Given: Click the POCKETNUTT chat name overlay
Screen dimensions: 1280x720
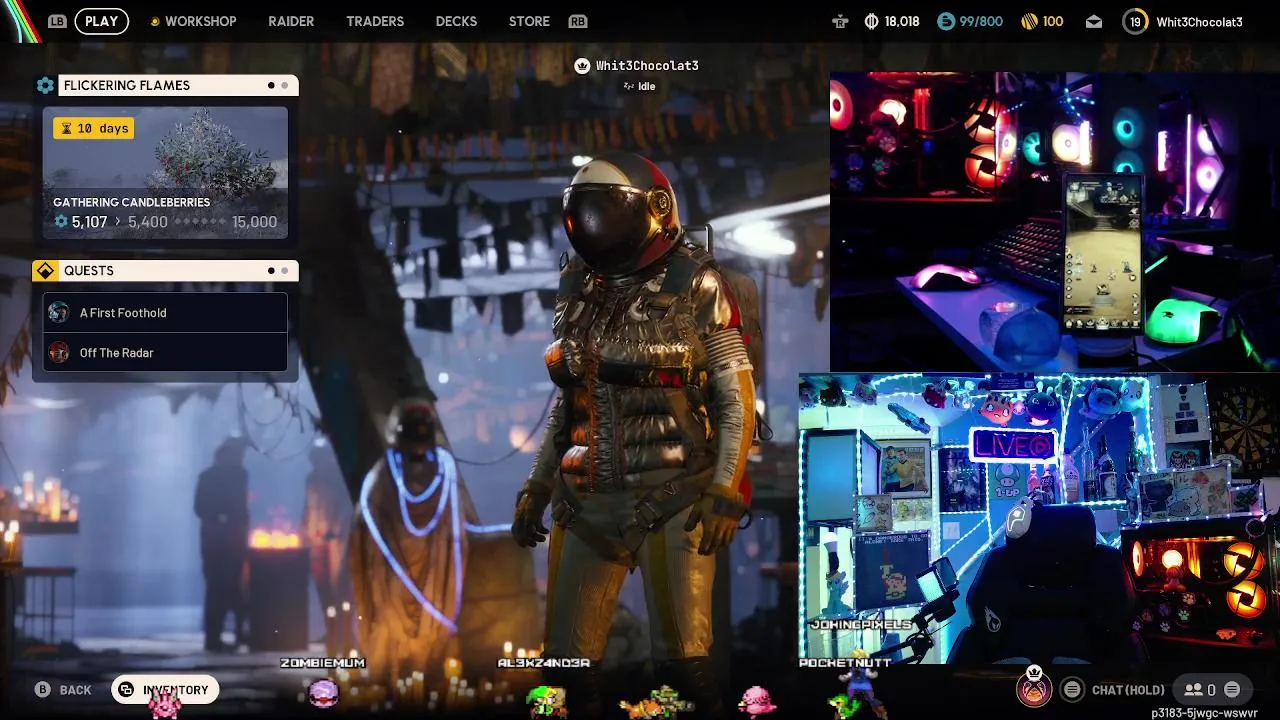Looking at the screenshot, I should (845, 663).
